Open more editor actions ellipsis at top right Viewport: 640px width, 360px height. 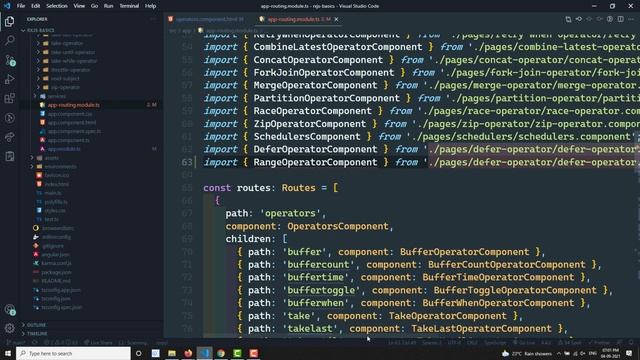pyautogui.click(x=631, y=19)
